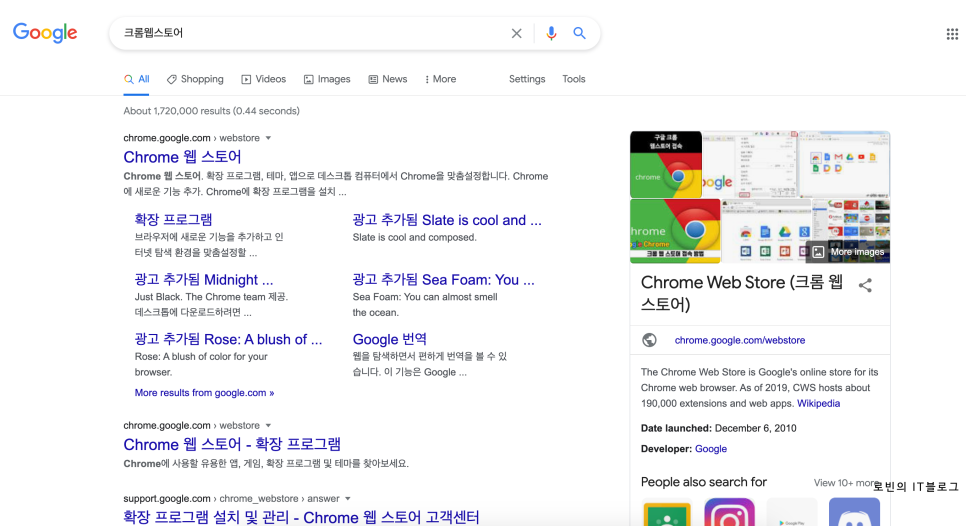
Task: Open search Settings
Action: point(527,79)
